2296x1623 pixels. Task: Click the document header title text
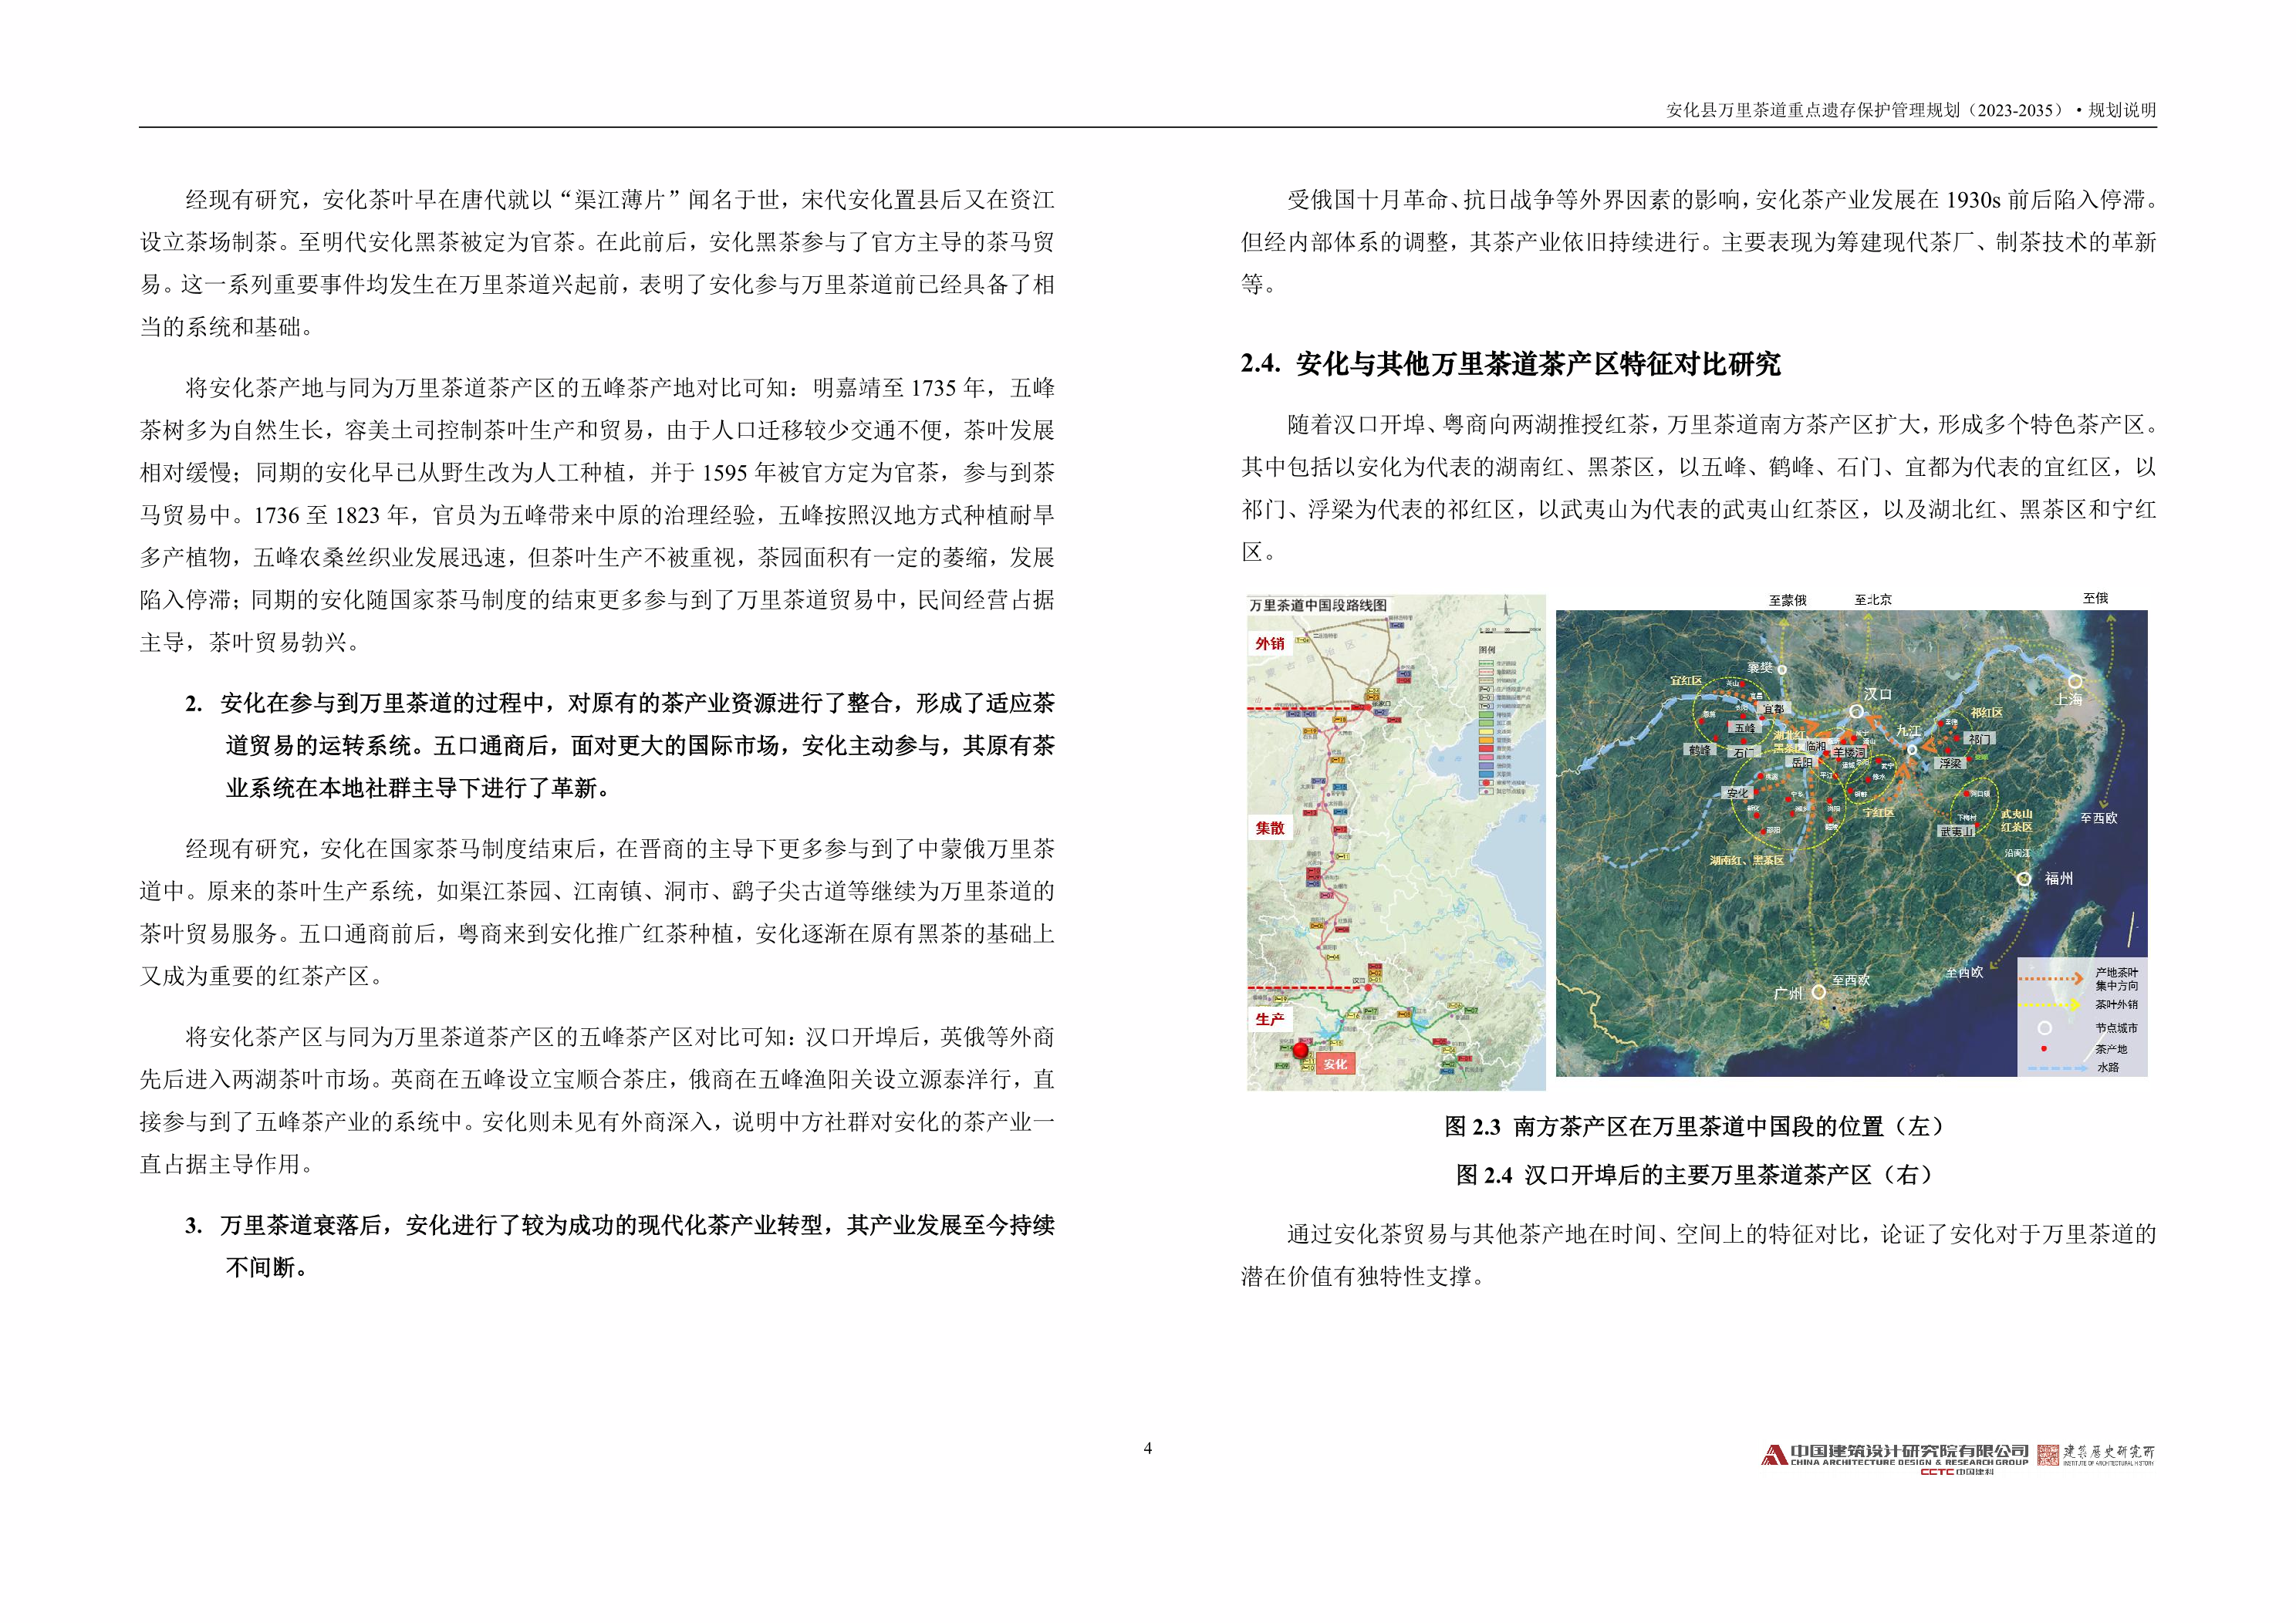[1910, 110]
